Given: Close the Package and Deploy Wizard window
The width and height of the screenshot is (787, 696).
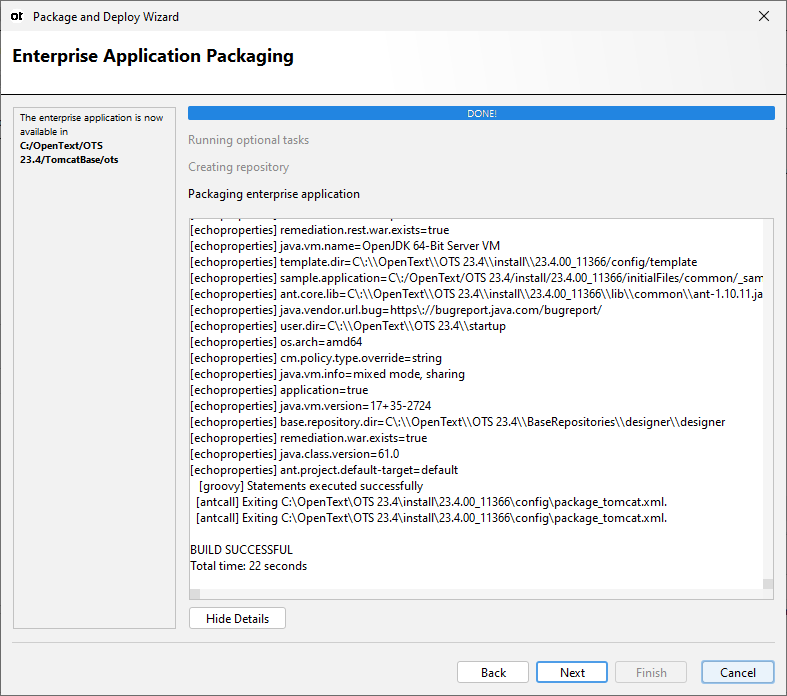Looking at the screenshot, I should [764, 17].
